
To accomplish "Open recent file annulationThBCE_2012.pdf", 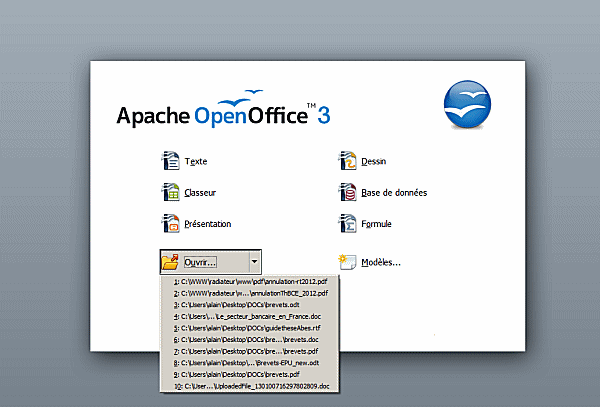I will click(249, 293).
